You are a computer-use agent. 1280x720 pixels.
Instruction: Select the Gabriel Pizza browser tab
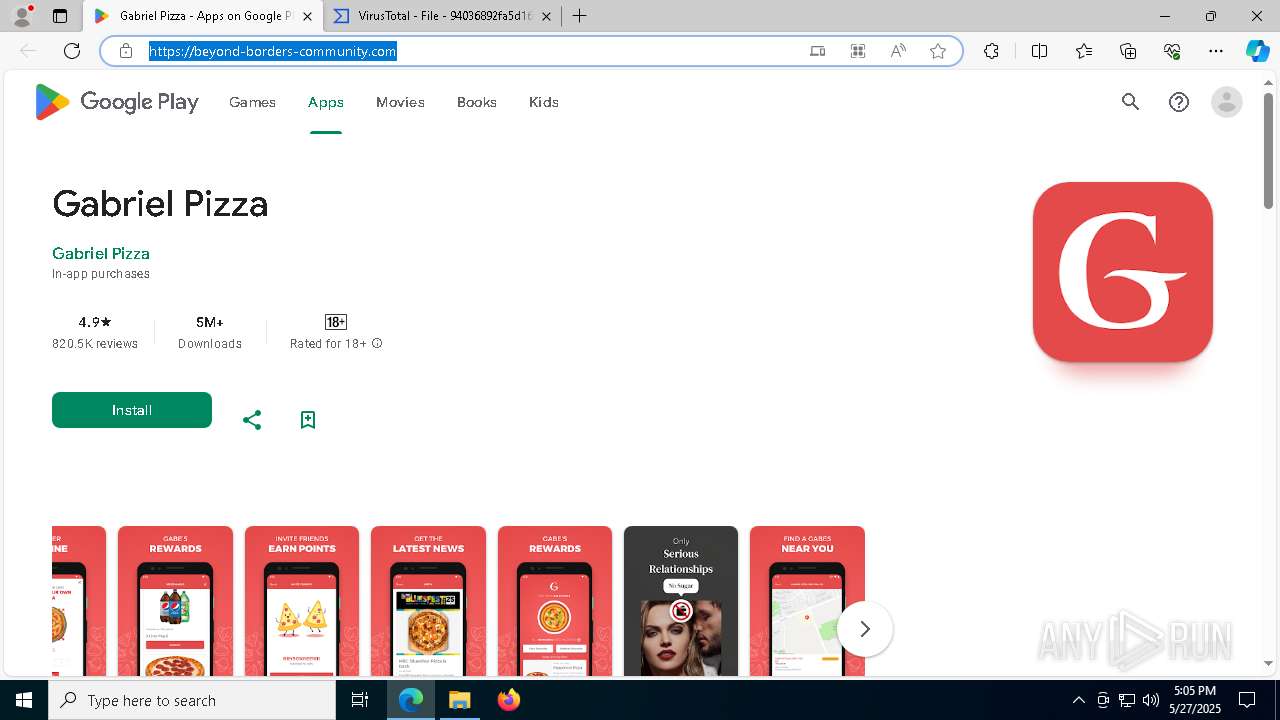click(203, 16)
